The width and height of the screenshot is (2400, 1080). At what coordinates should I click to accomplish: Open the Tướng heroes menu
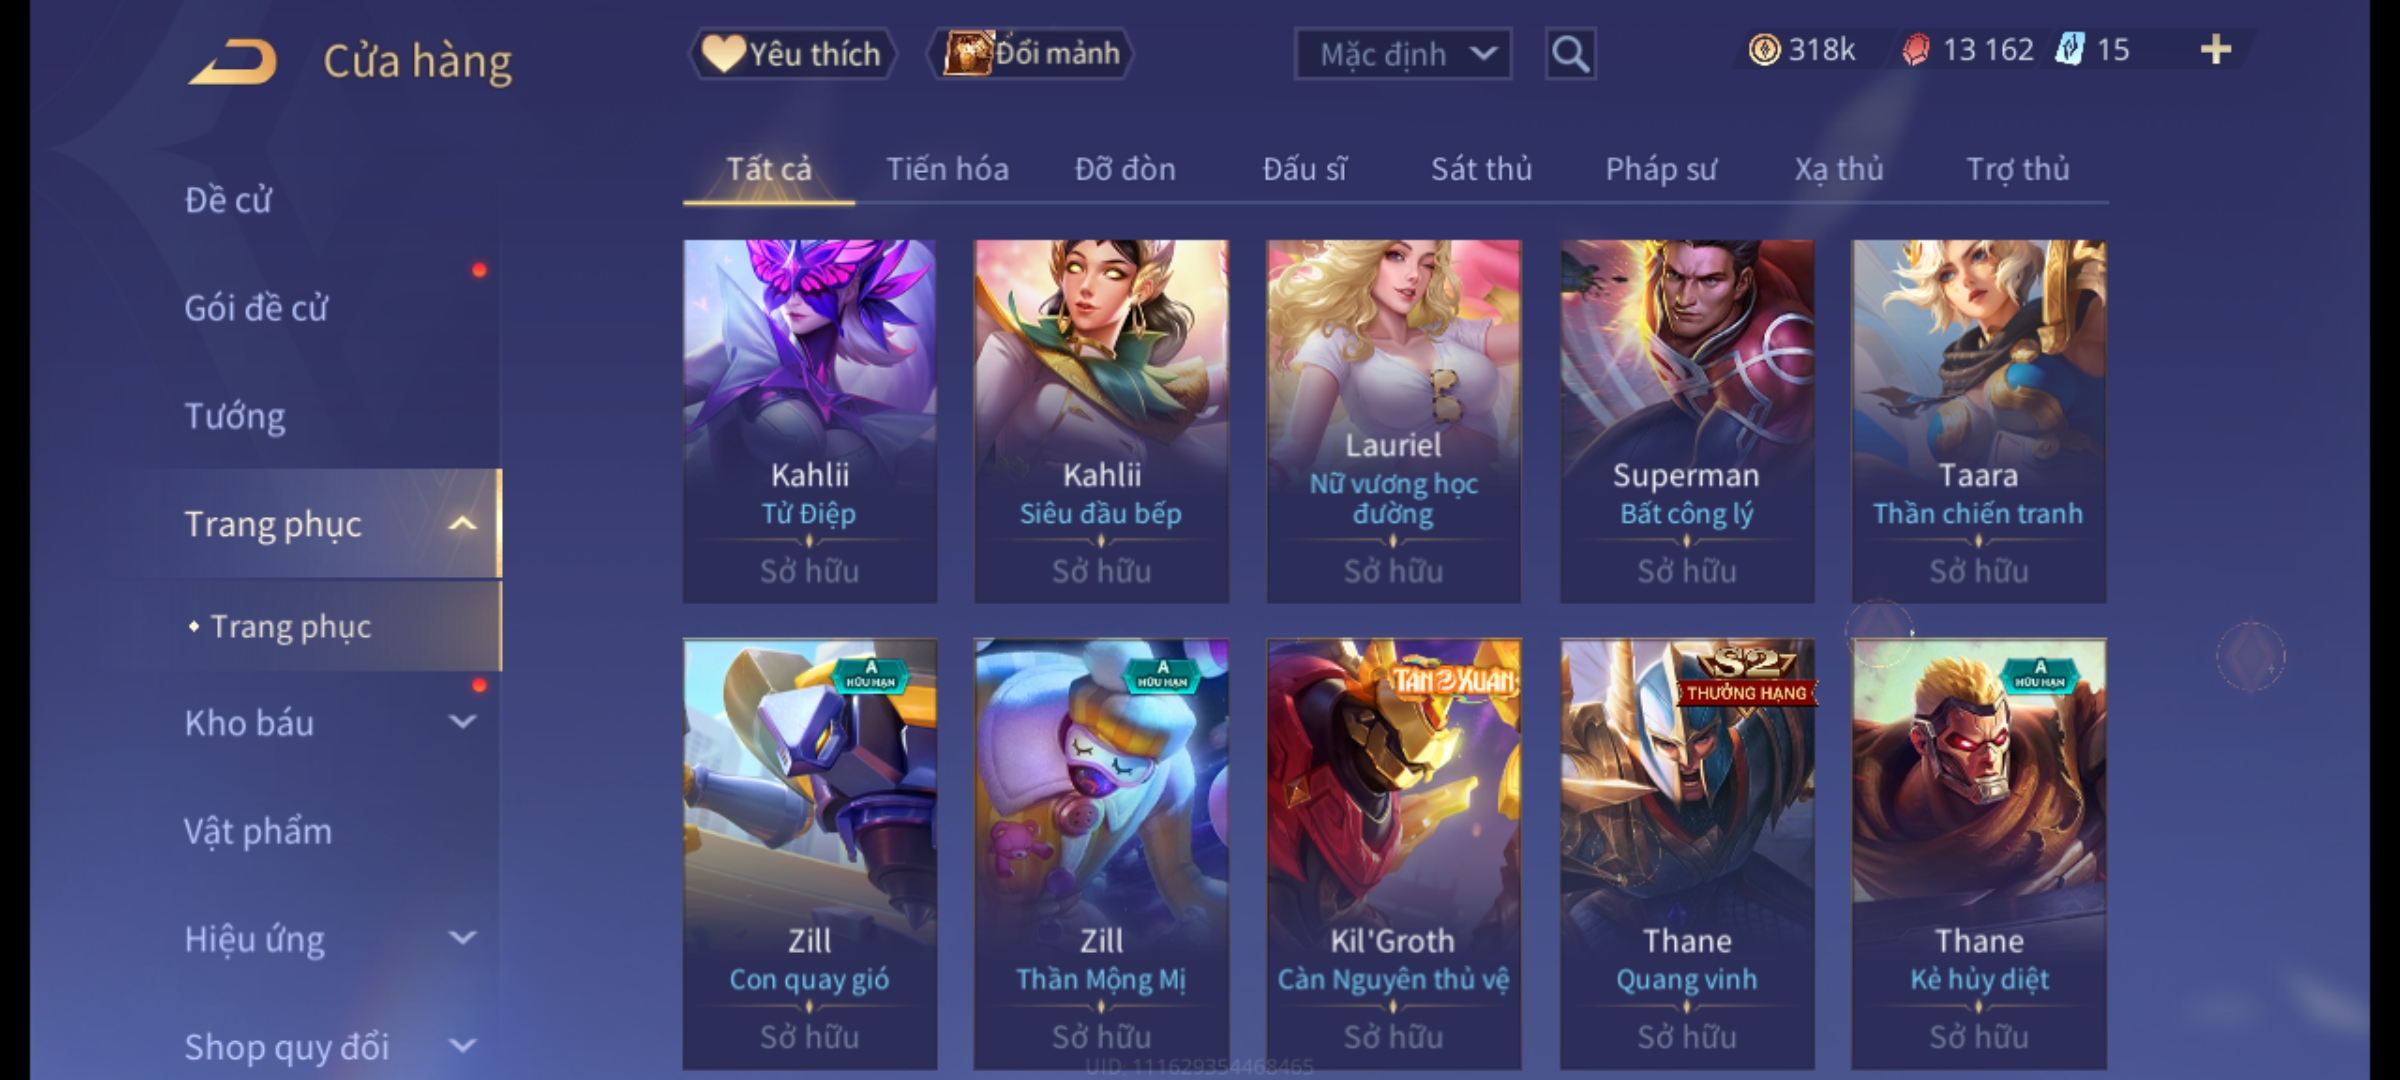coord(235,416)
